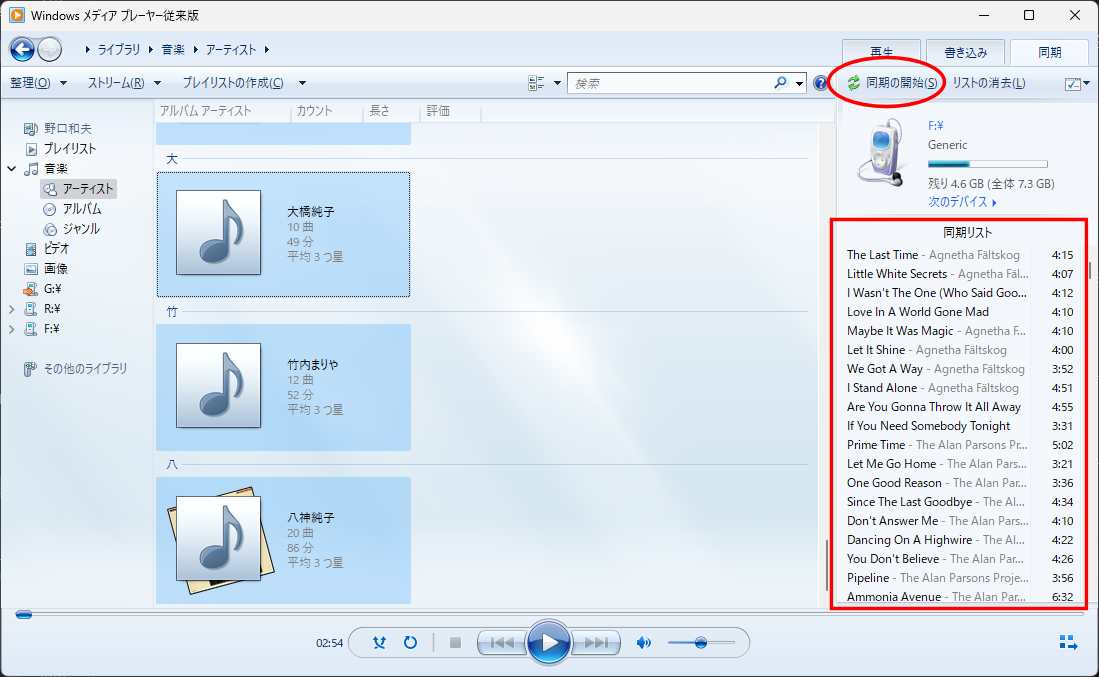Image resolution: width=1099 pixels, height=677 pixels.
Task: Expand the R:¥ drive node
Action: click(x=12, y=309)
